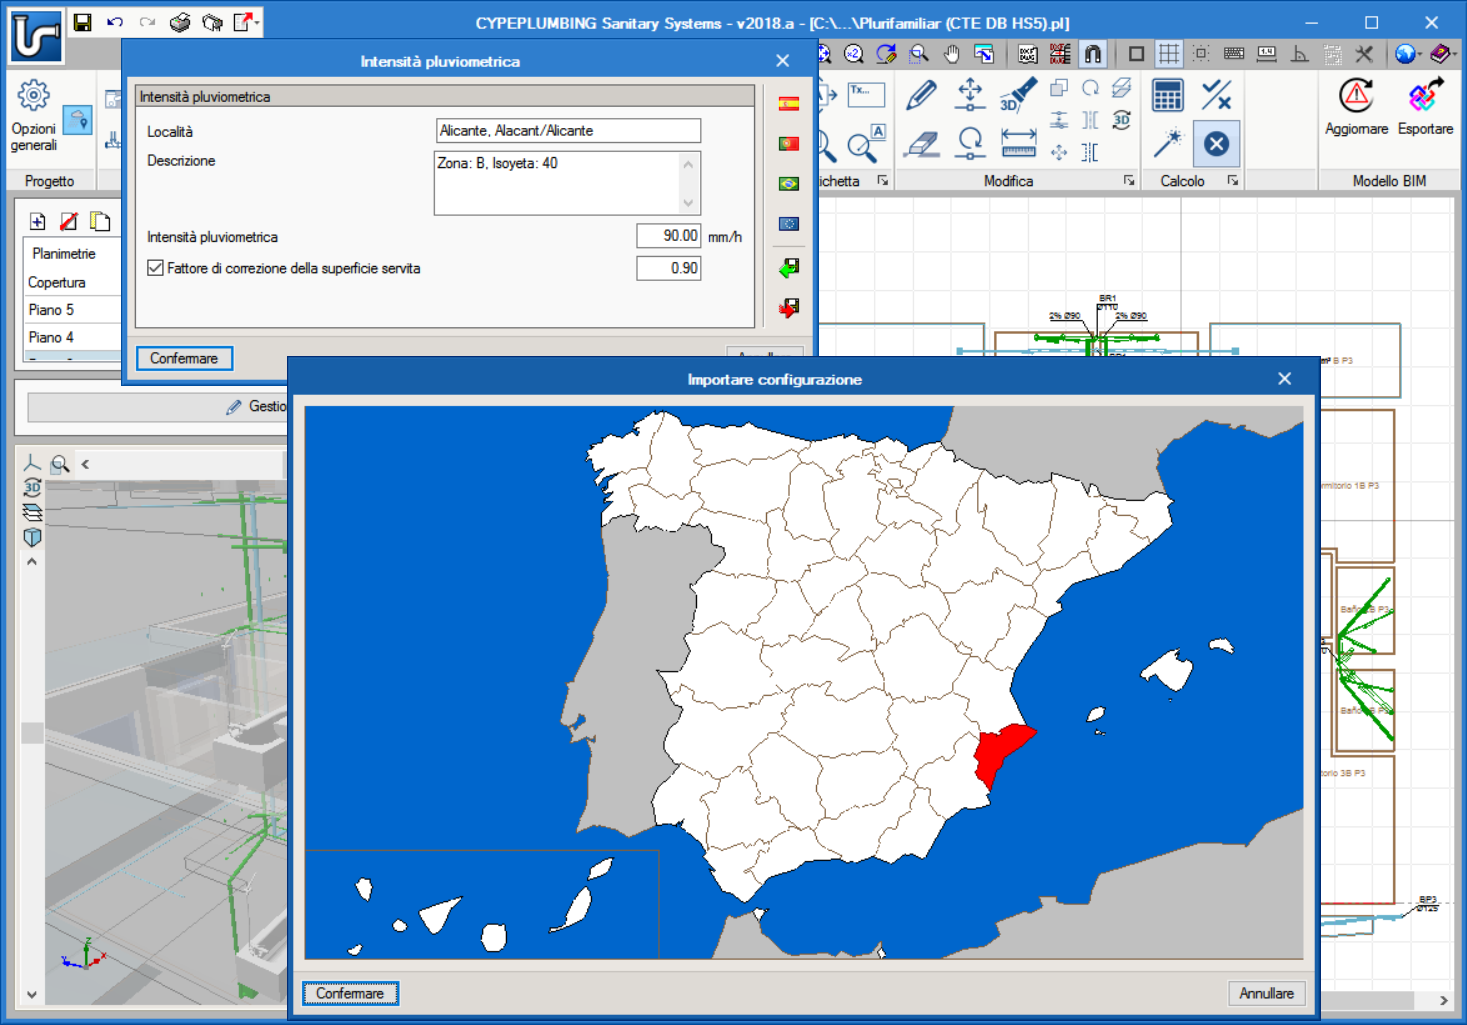1467x1025 pixels.
Task: Click Descrizione scroll down arrow
Action: point(688,203)
